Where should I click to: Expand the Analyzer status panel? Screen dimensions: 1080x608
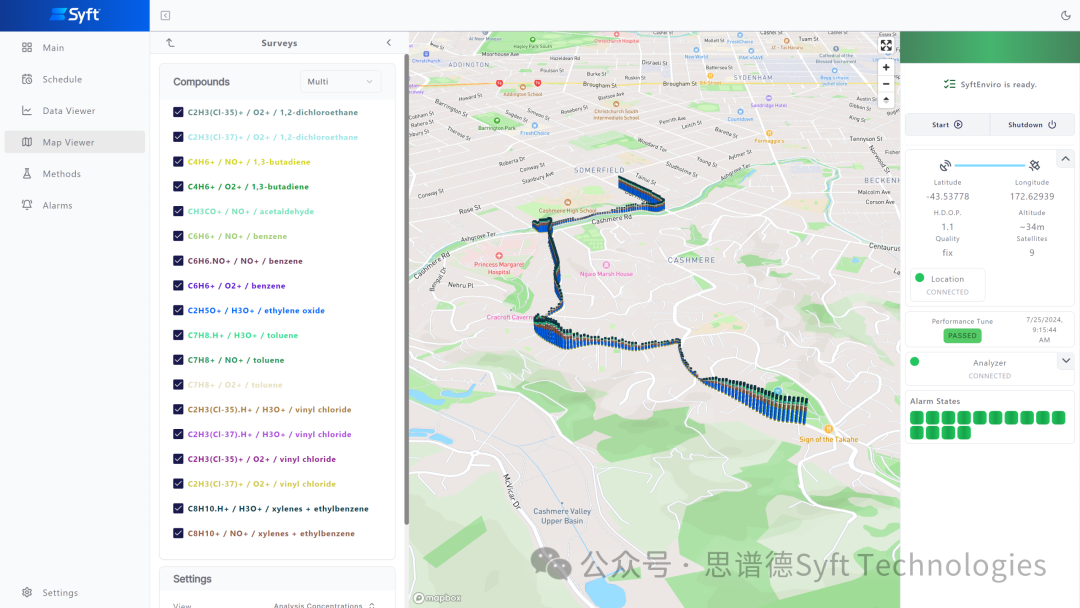(1066, 361)
